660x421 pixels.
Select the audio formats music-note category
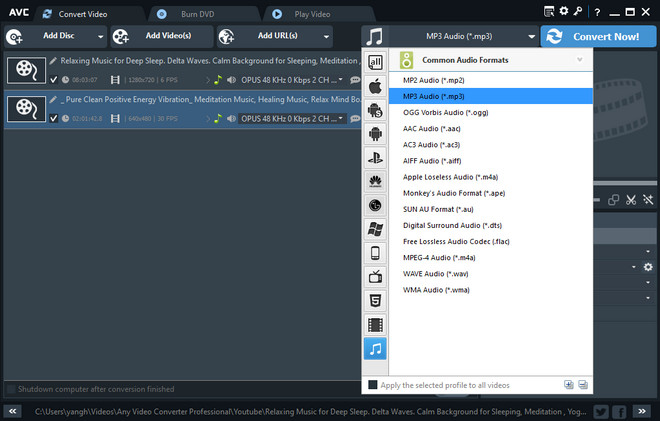tap(375, 349)
